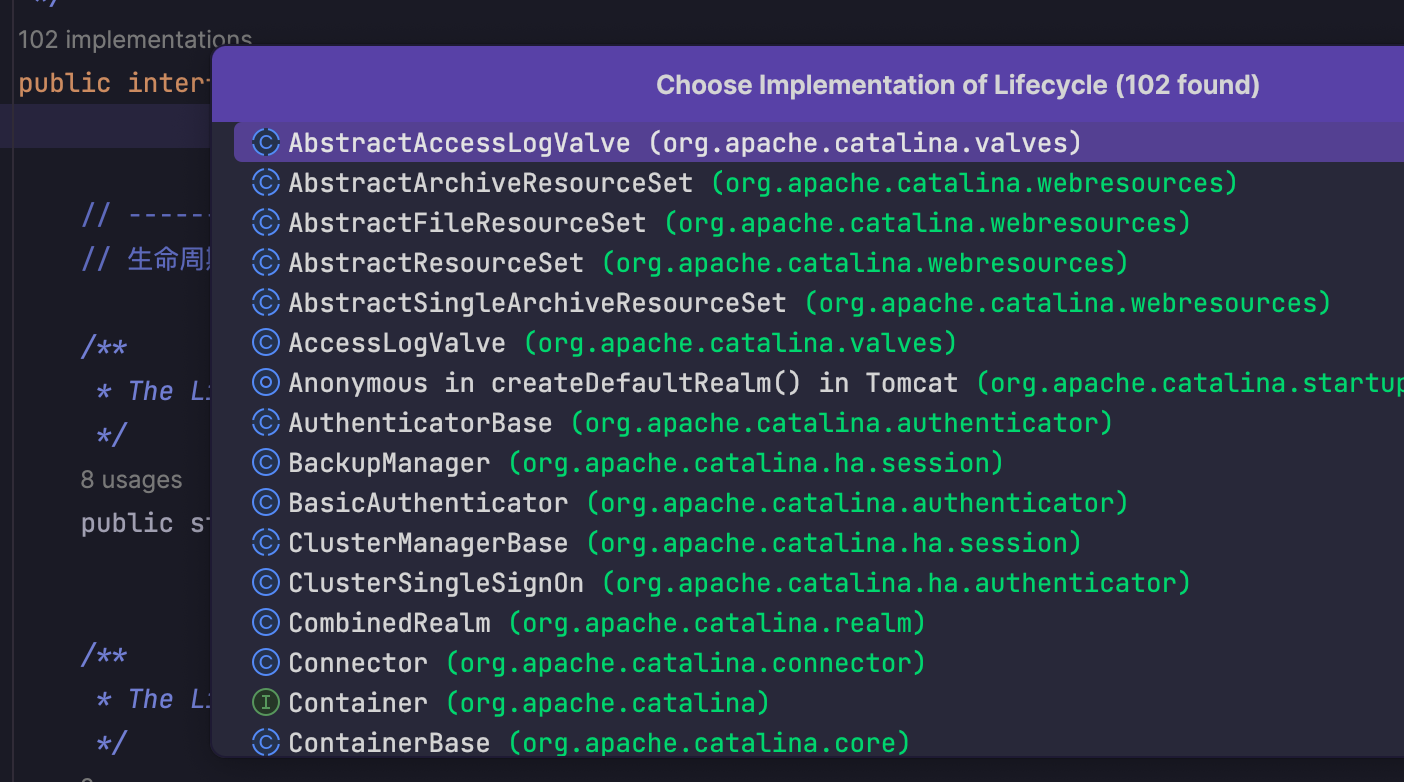The height and width of the screenshot is (782, 1404).
Task: Click the AbstractAccessLogValve class icon
Action: (x=265, y=143)
